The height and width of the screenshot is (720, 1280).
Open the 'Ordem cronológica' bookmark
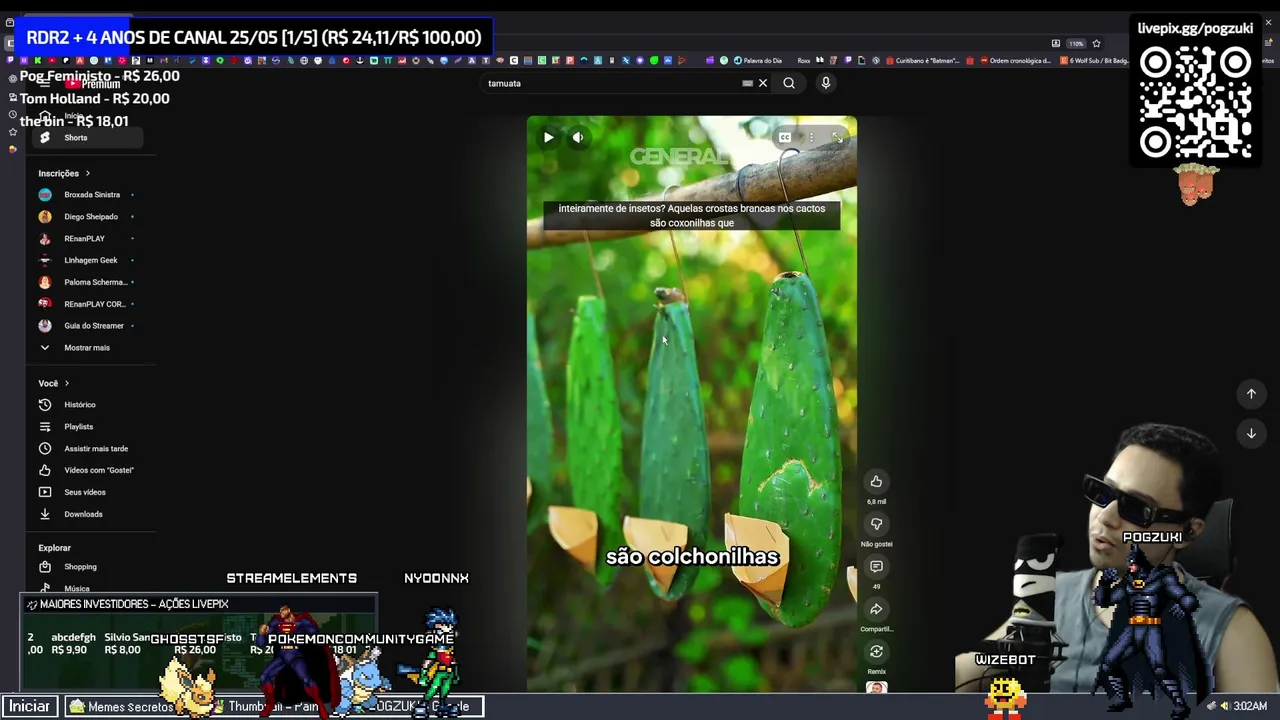click(x=1015, y=60)
